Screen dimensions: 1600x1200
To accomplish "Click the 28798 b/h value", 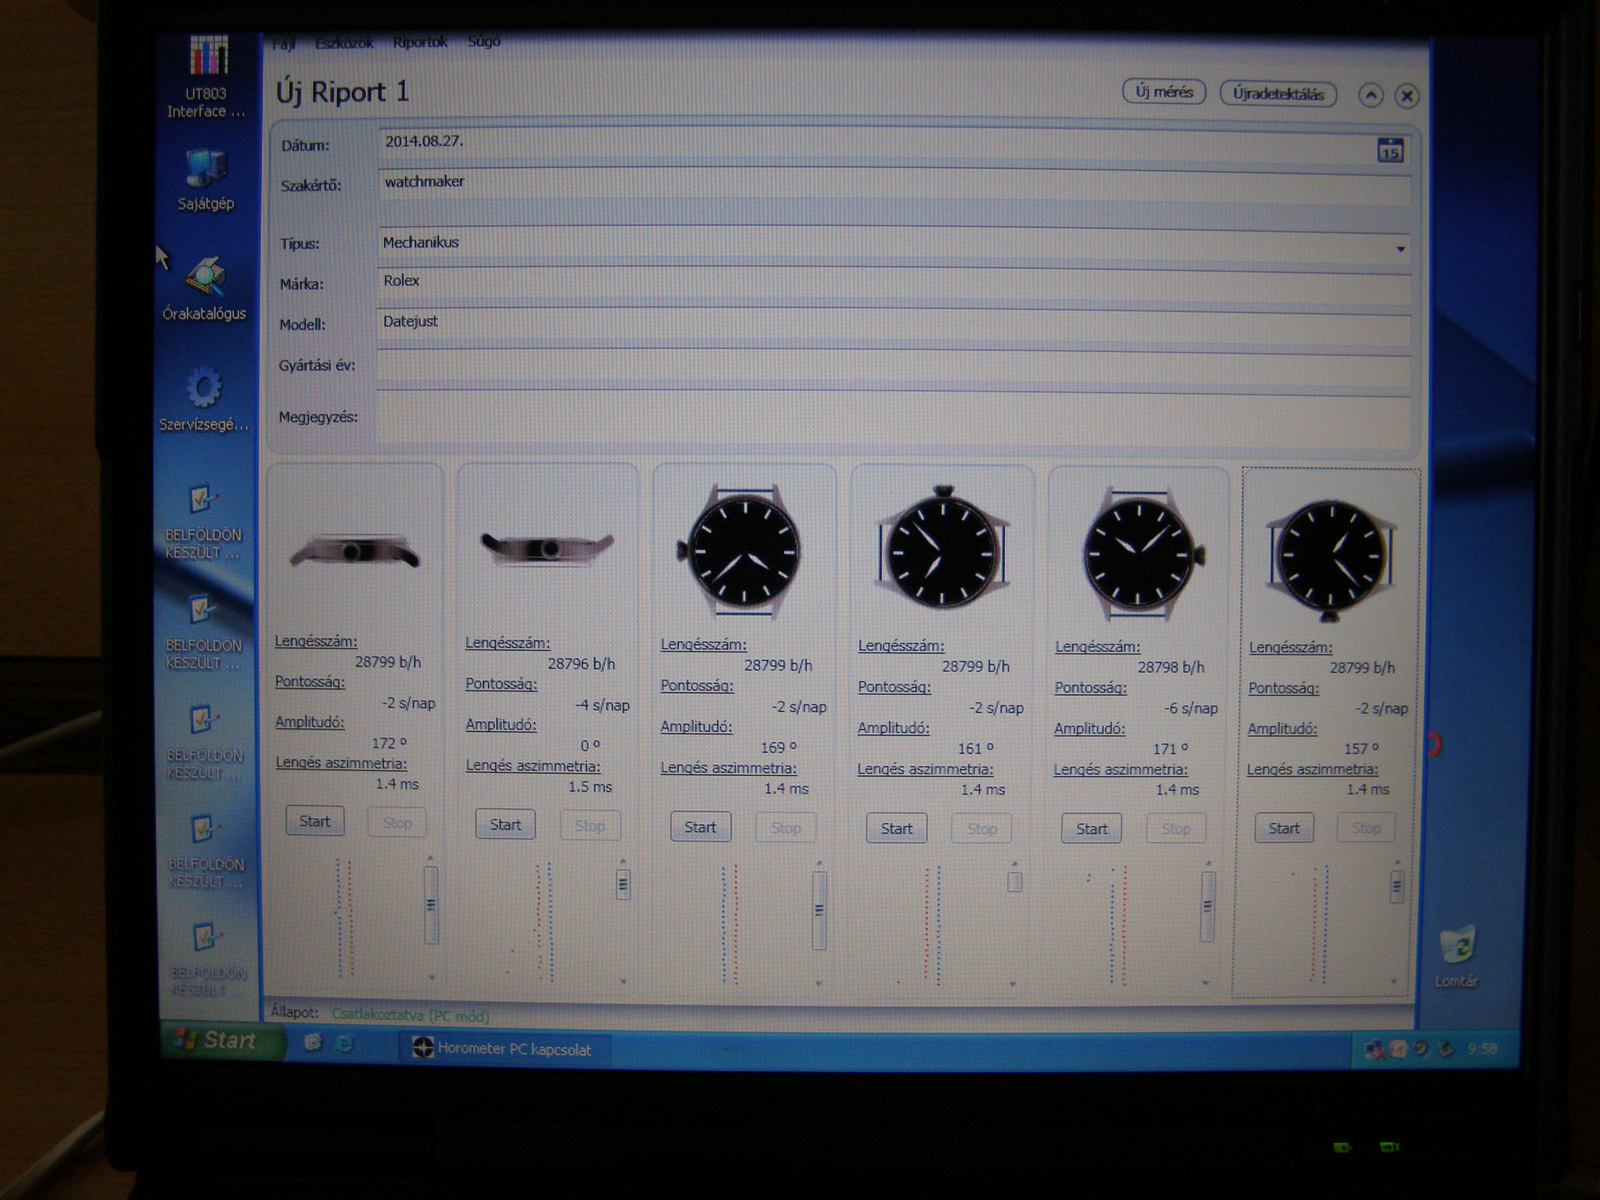I will 1171,667.
